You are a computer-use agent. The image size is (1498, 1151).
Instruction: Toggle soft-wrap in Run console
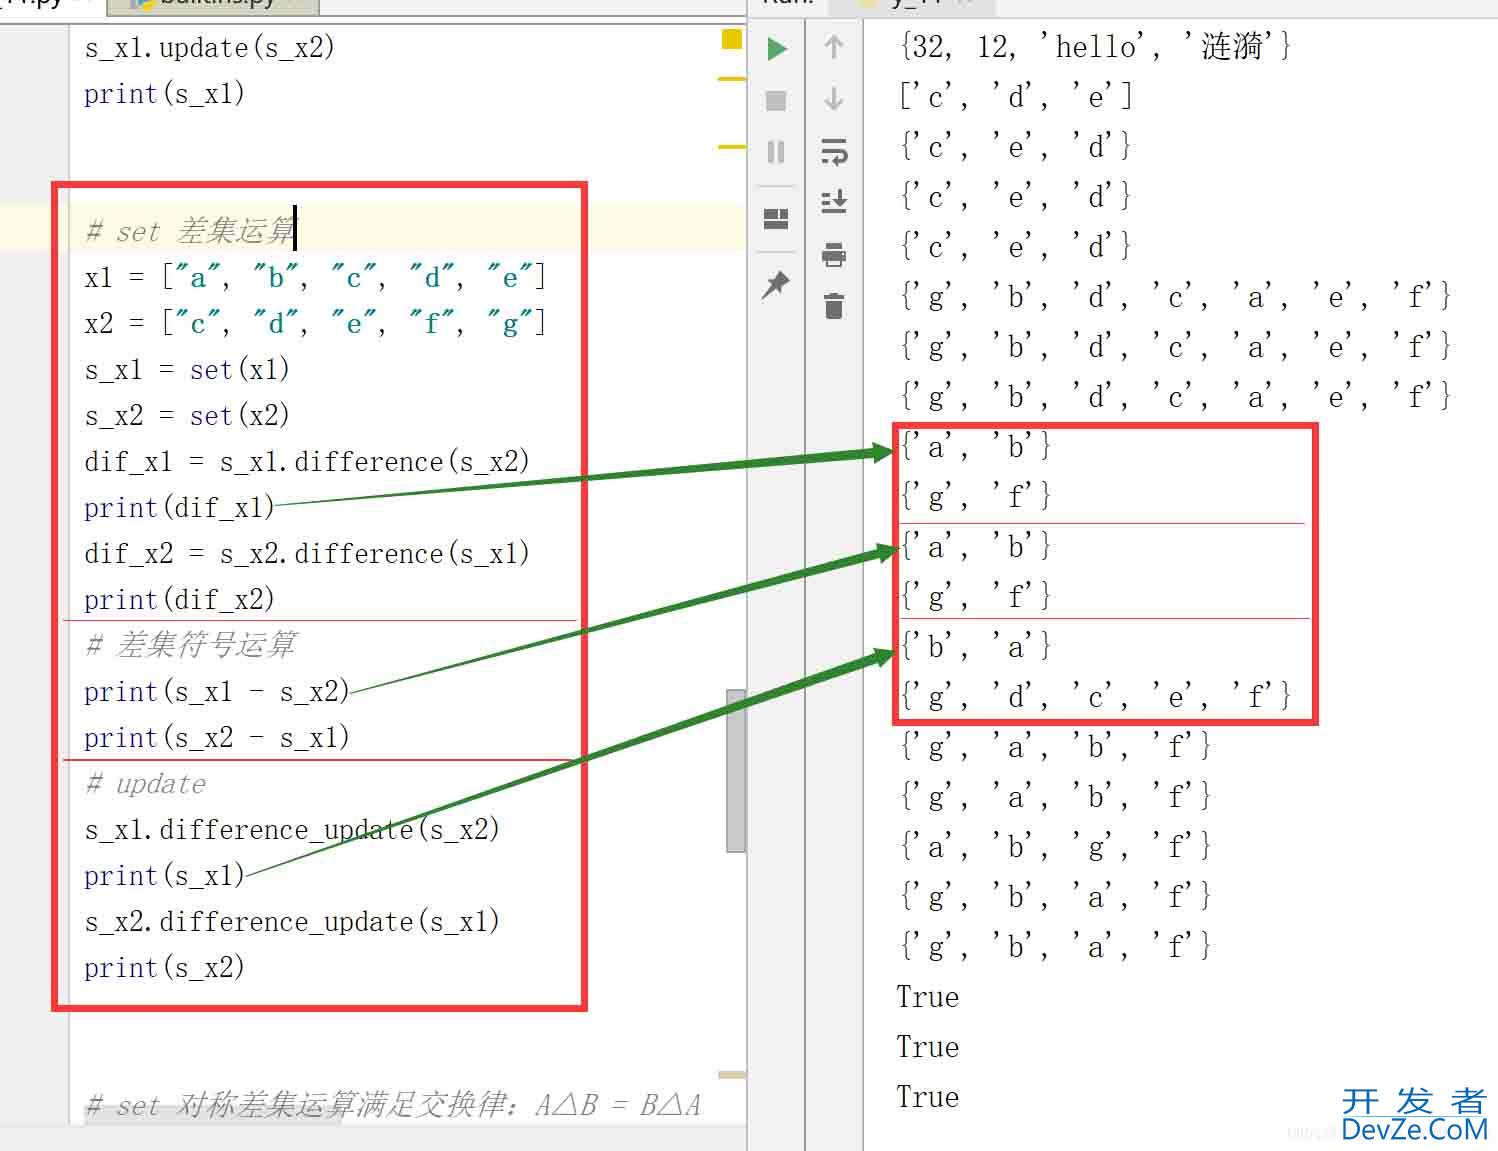pyautogui.click(x=834, y=152)
